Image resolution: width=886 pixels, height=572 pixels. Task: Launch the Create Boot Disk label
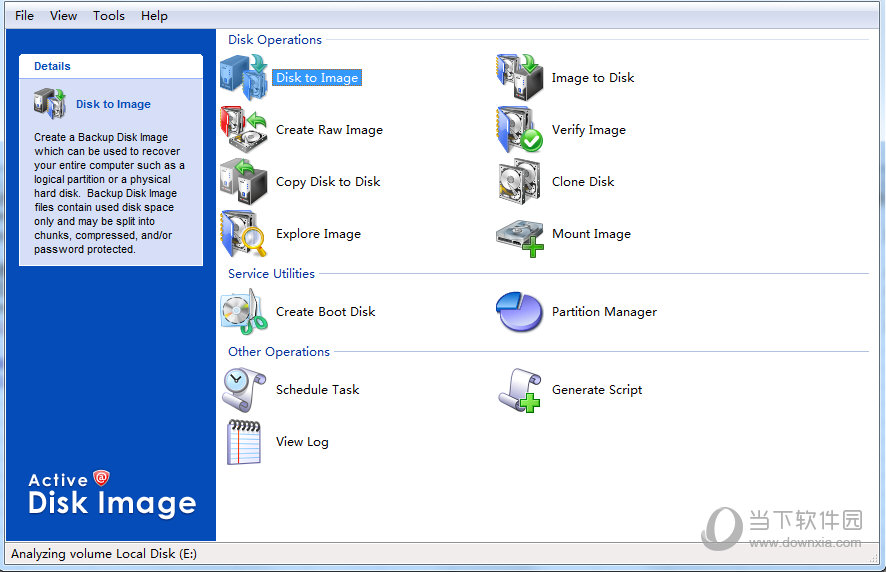click(x=325, y=311)
